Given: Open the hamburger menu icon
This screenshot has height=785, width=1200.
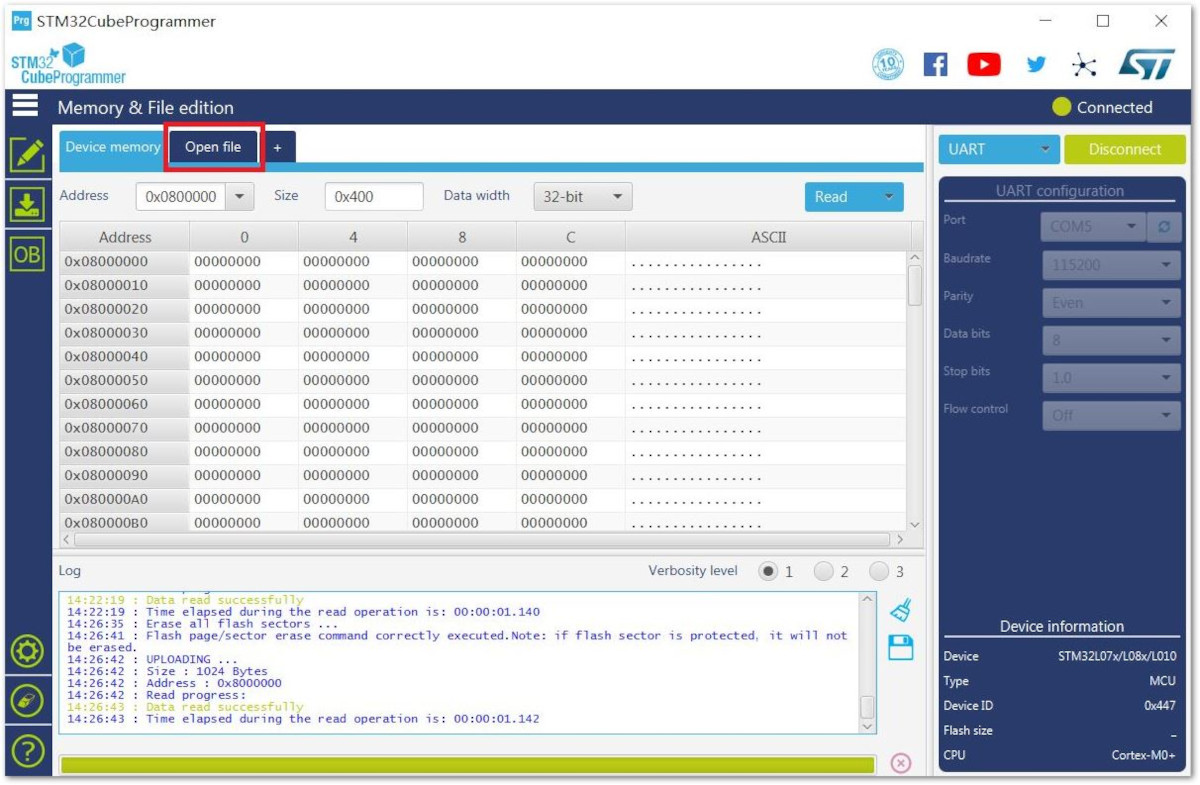Looking at the screenshot, I should [x=25, y=106].
